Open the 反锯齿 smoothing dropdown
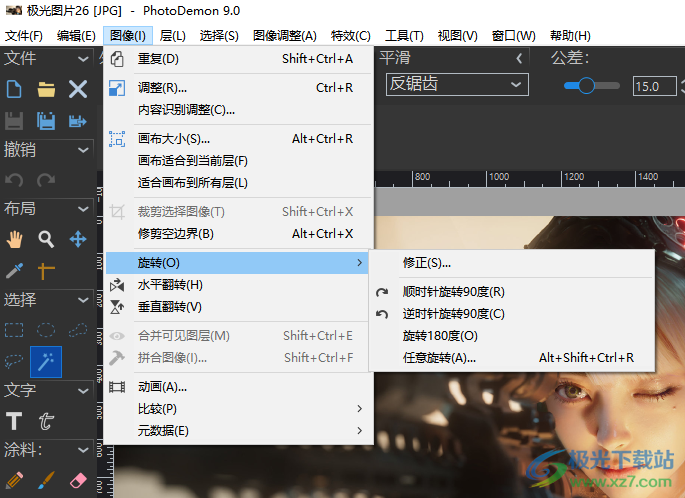The image size is (685, 498). (457, 84)
